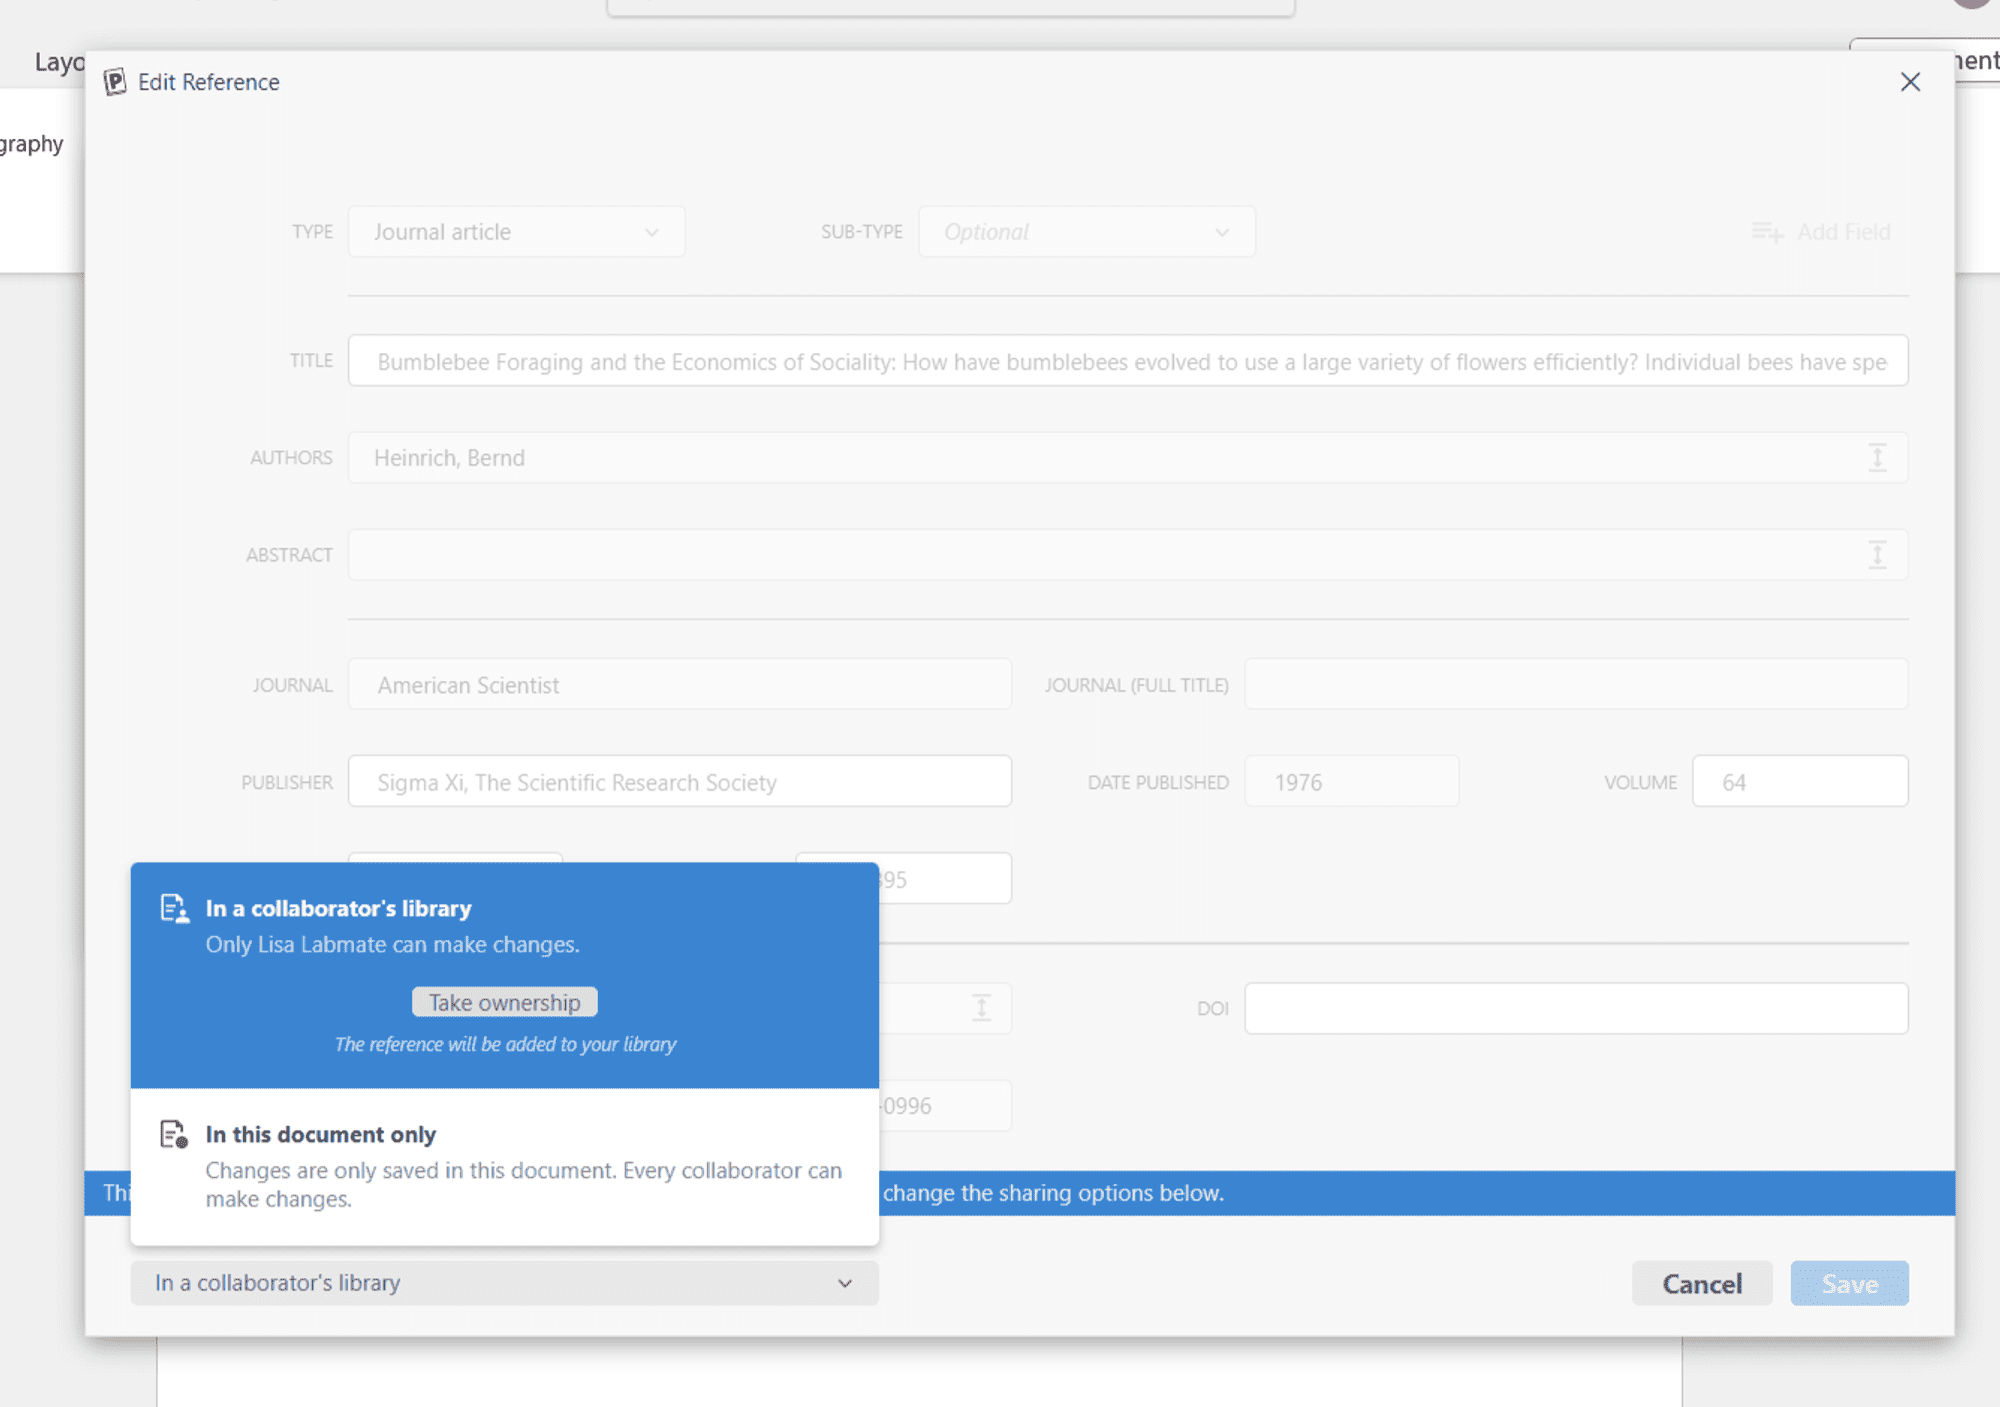The height and width of the screenshot is (1407, 2000).
Task: Click the Volume field showing 64
Action: click(x=1799, y=782)
